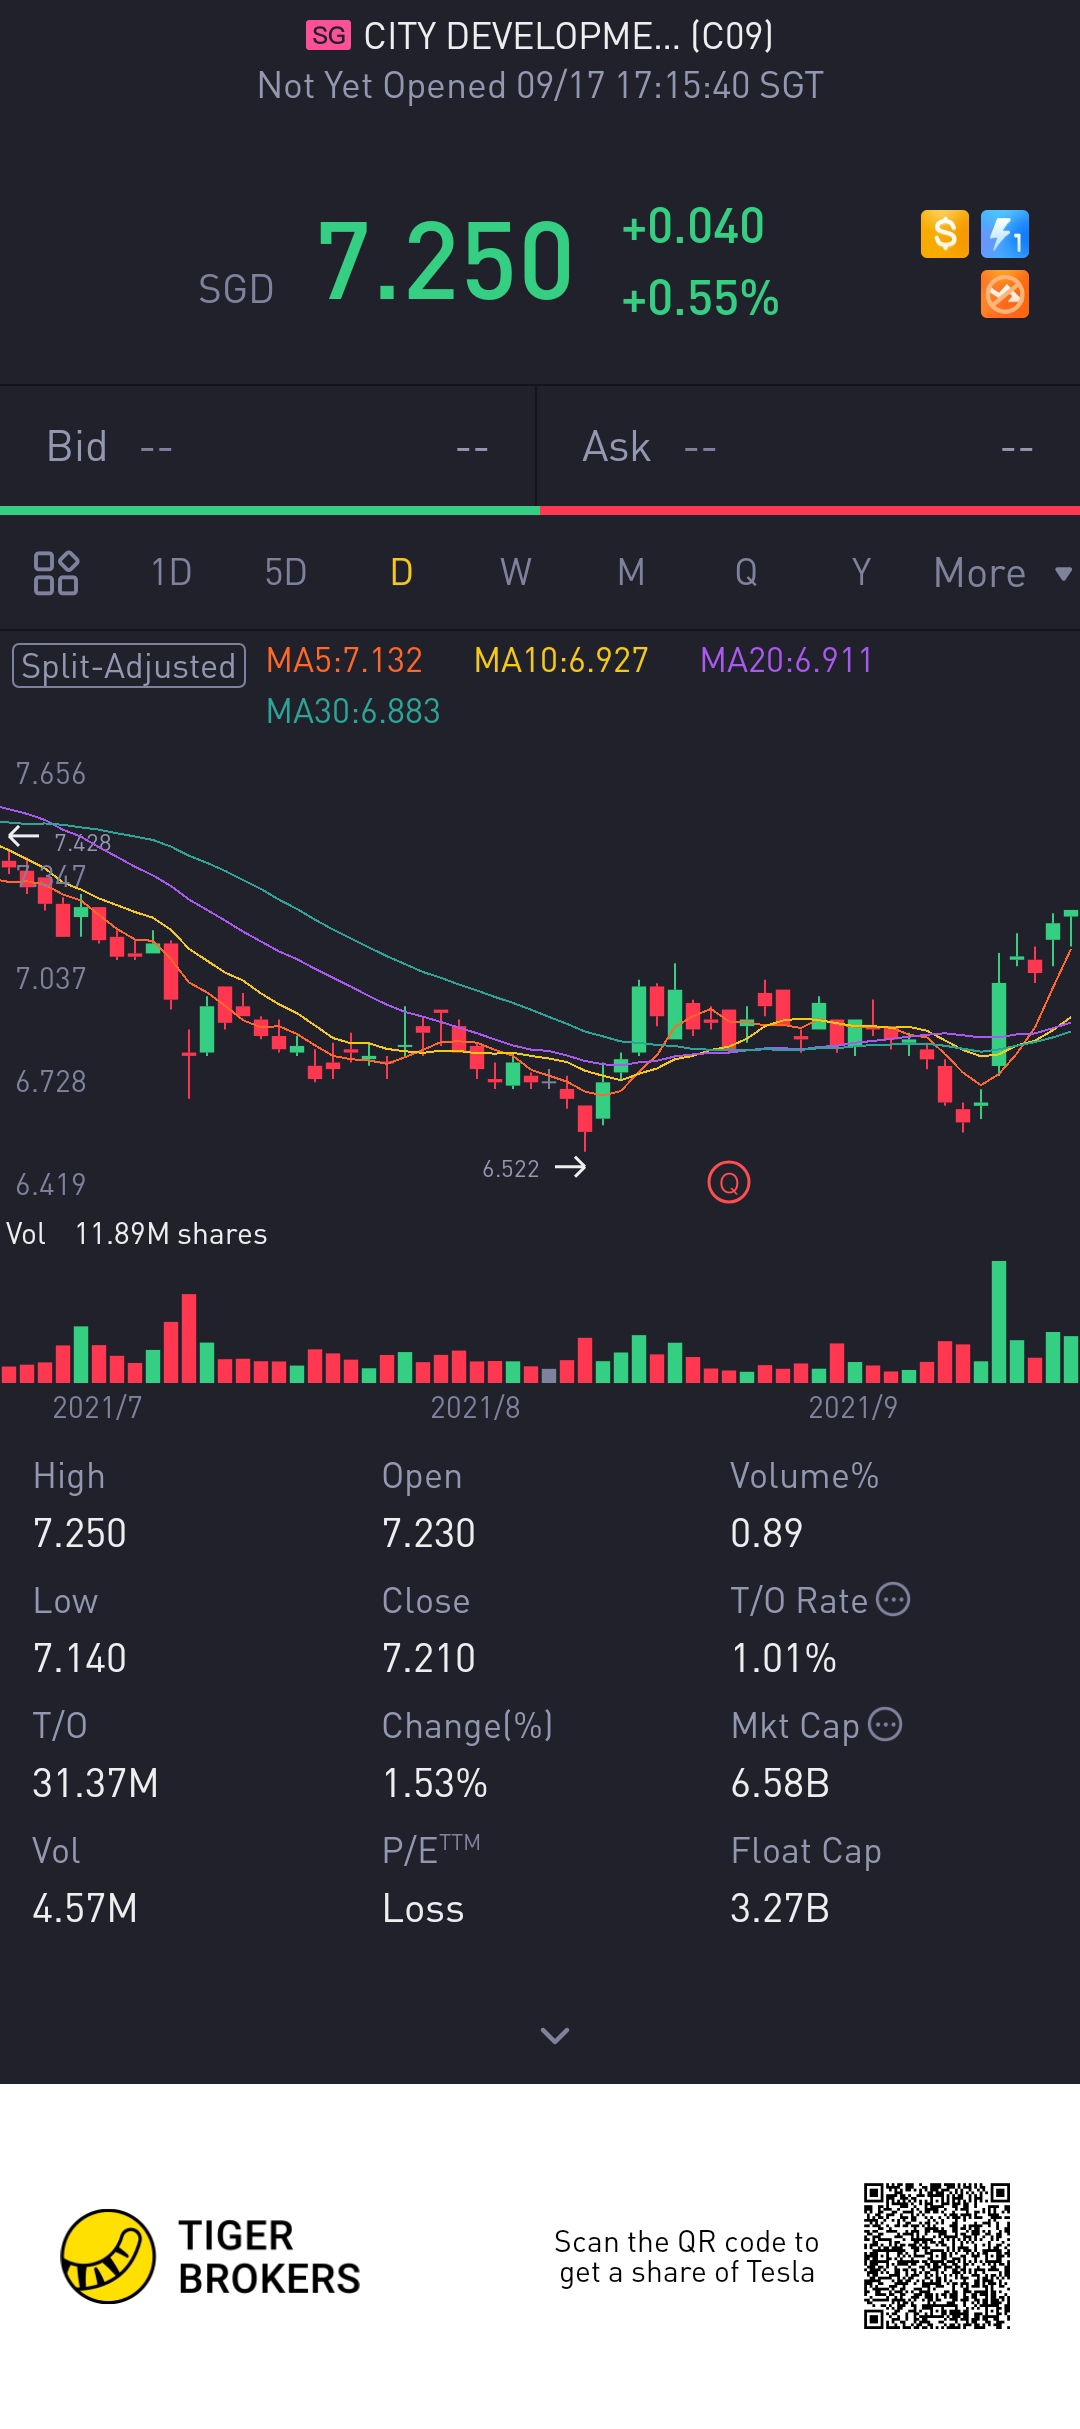The height and width of the screenshot is (2429, 1080).
Task: Toggle the Split-Adjusted chart option
Action: tap(128, 666)
